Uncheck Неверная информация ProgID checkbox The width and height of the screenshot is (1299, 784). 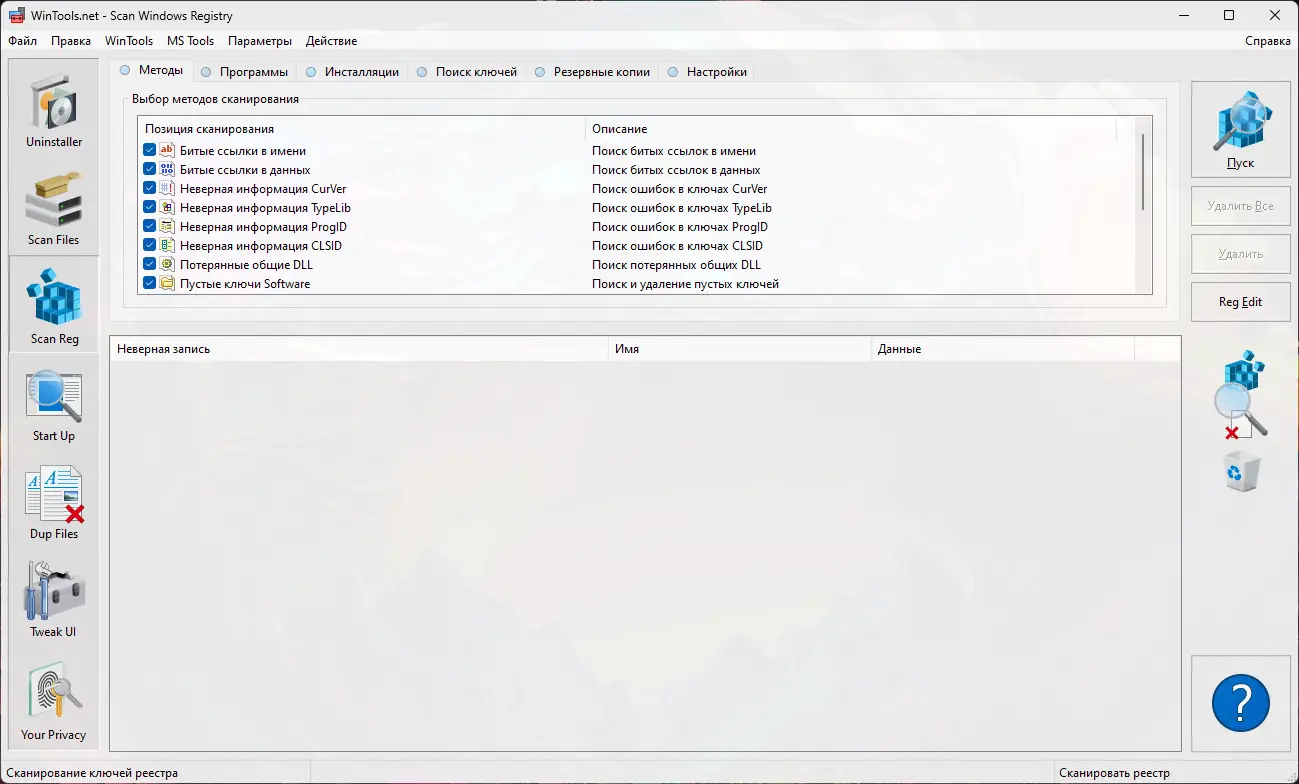point(150,227)
